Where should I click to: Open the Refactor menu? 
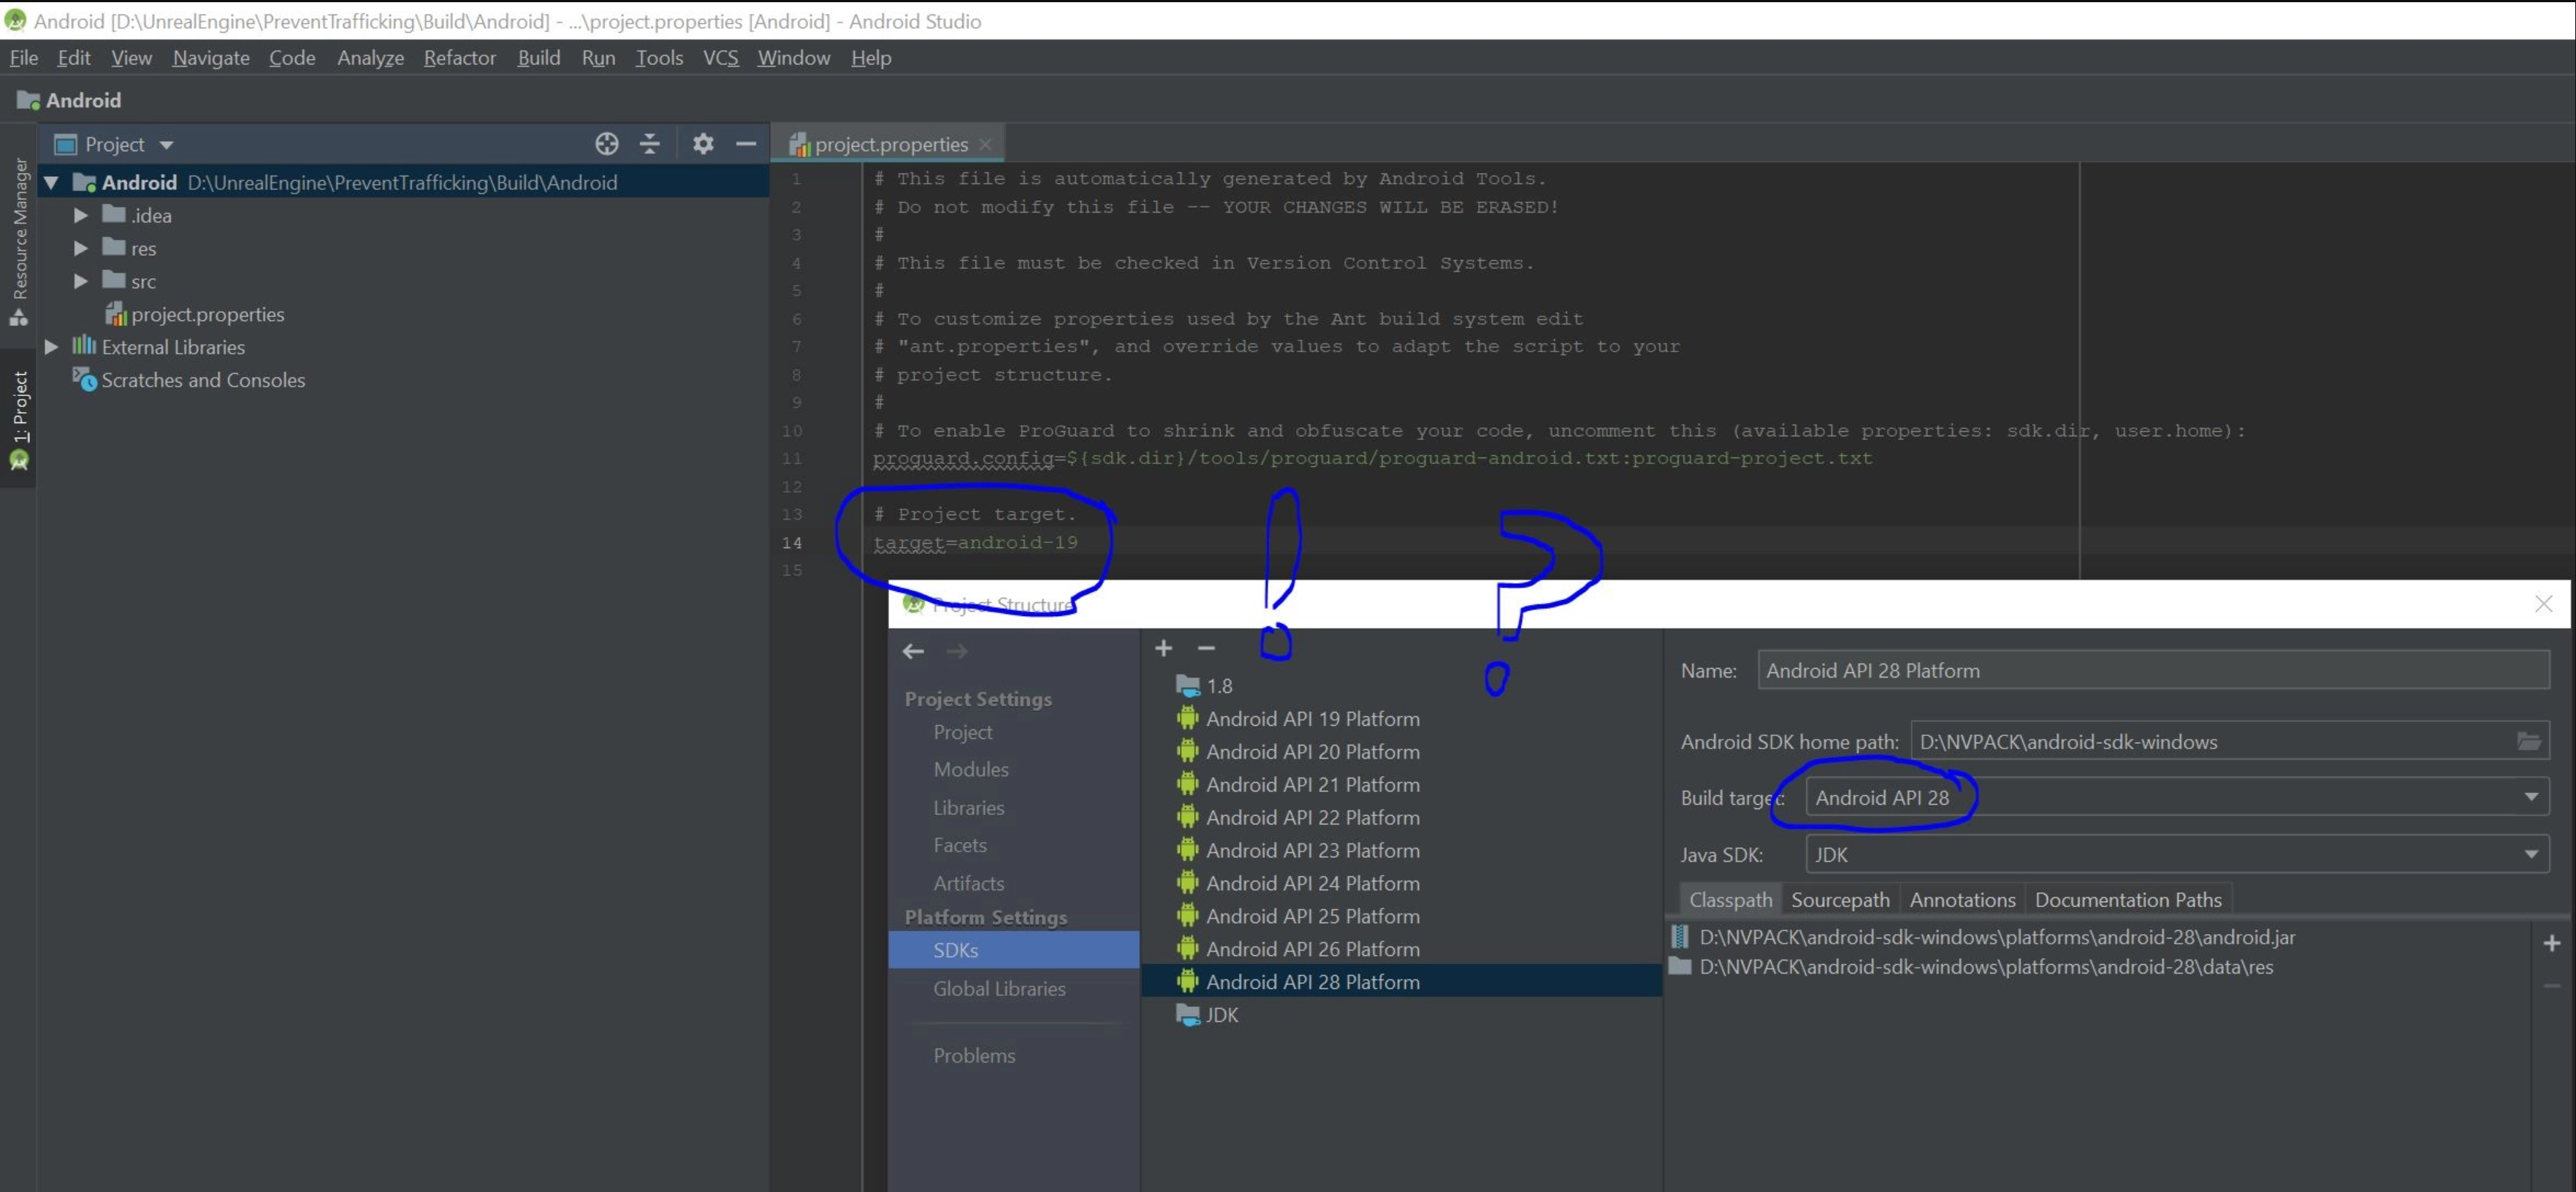[x=459, y=58]
